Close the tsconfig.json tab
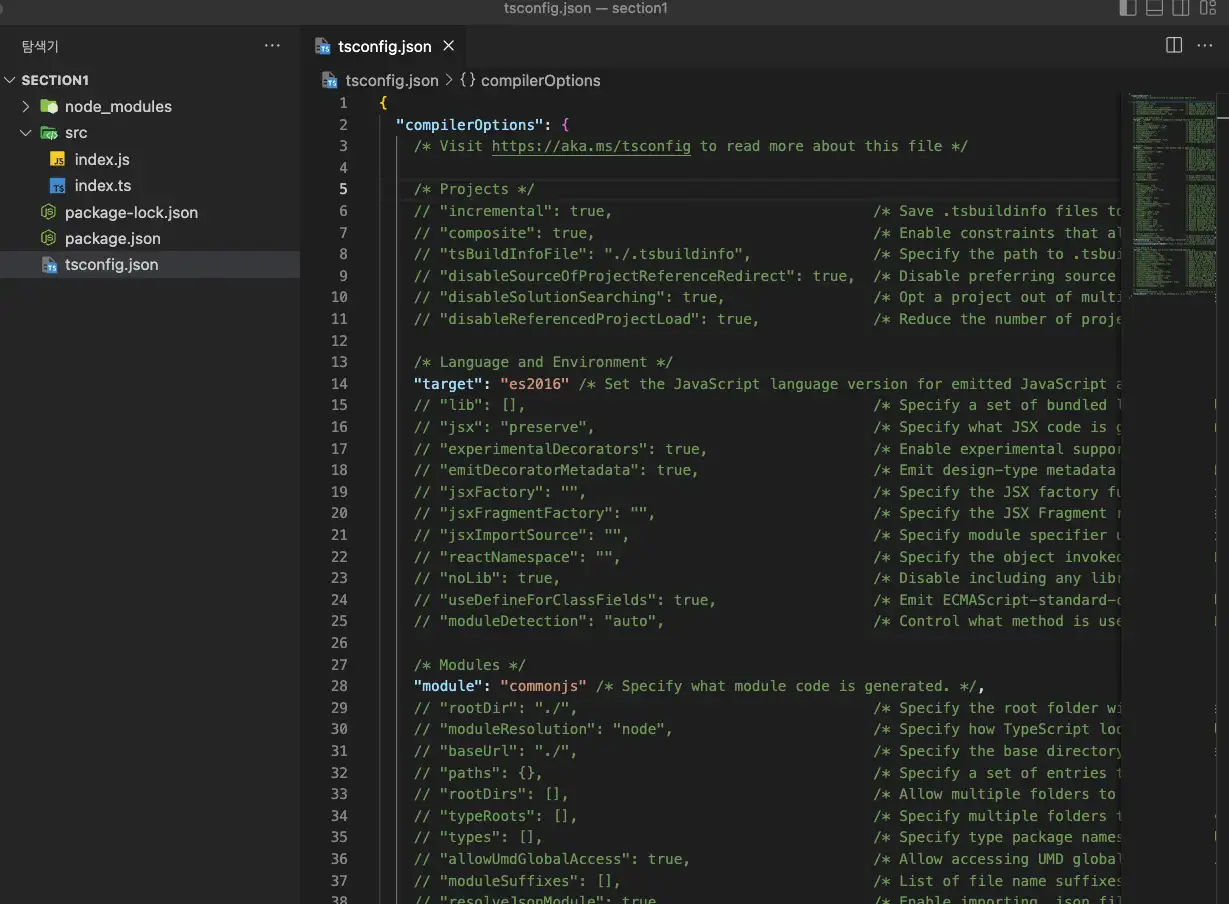The height and width of the screenshot is (904, 1229). 448,45
